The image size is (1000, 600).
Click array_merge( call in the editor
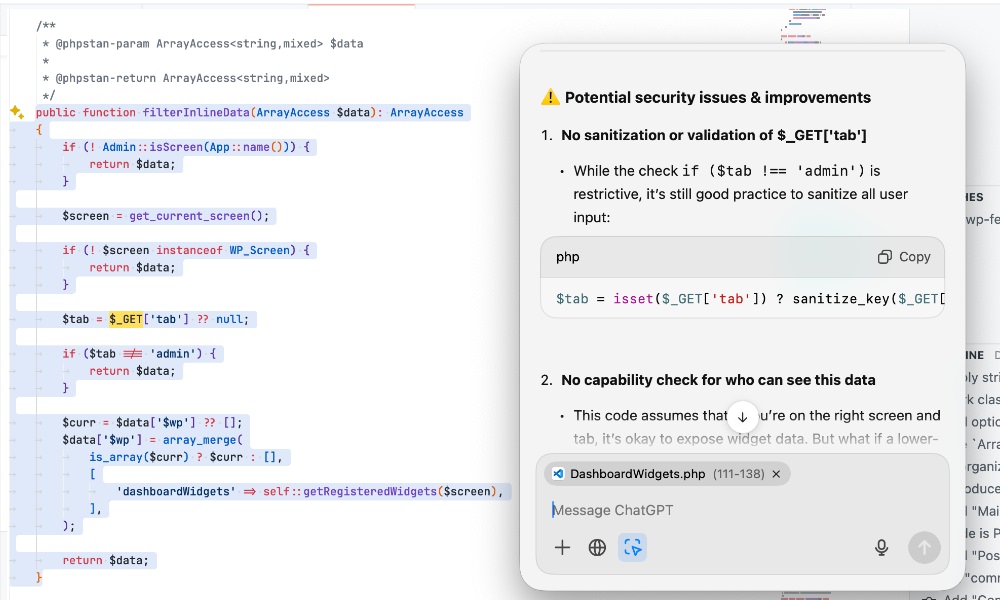pyautogui.click(x=203, y=439)
